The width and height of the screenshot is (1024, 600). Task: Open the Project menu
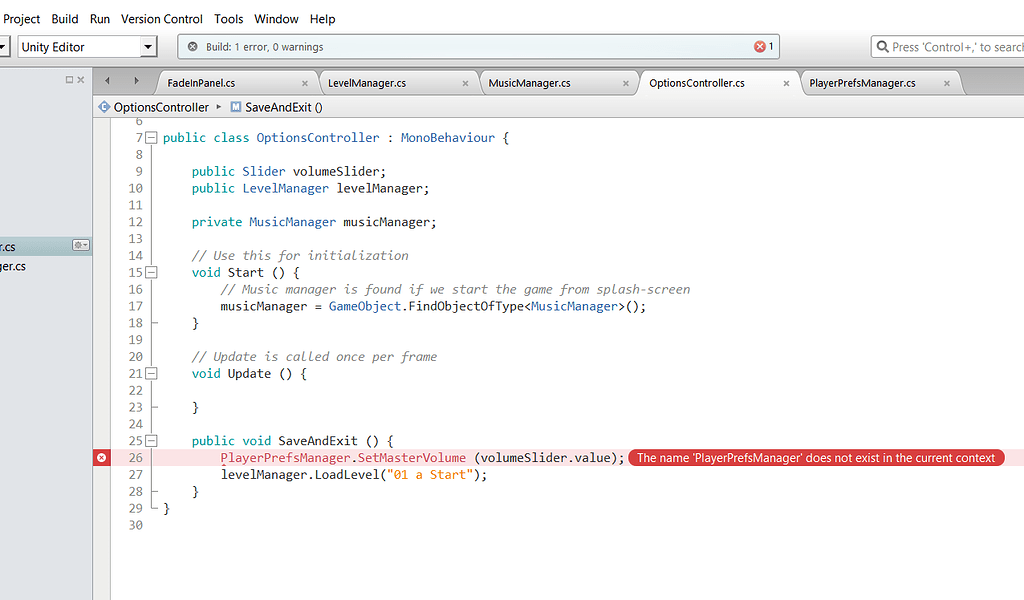click(22, 19)
